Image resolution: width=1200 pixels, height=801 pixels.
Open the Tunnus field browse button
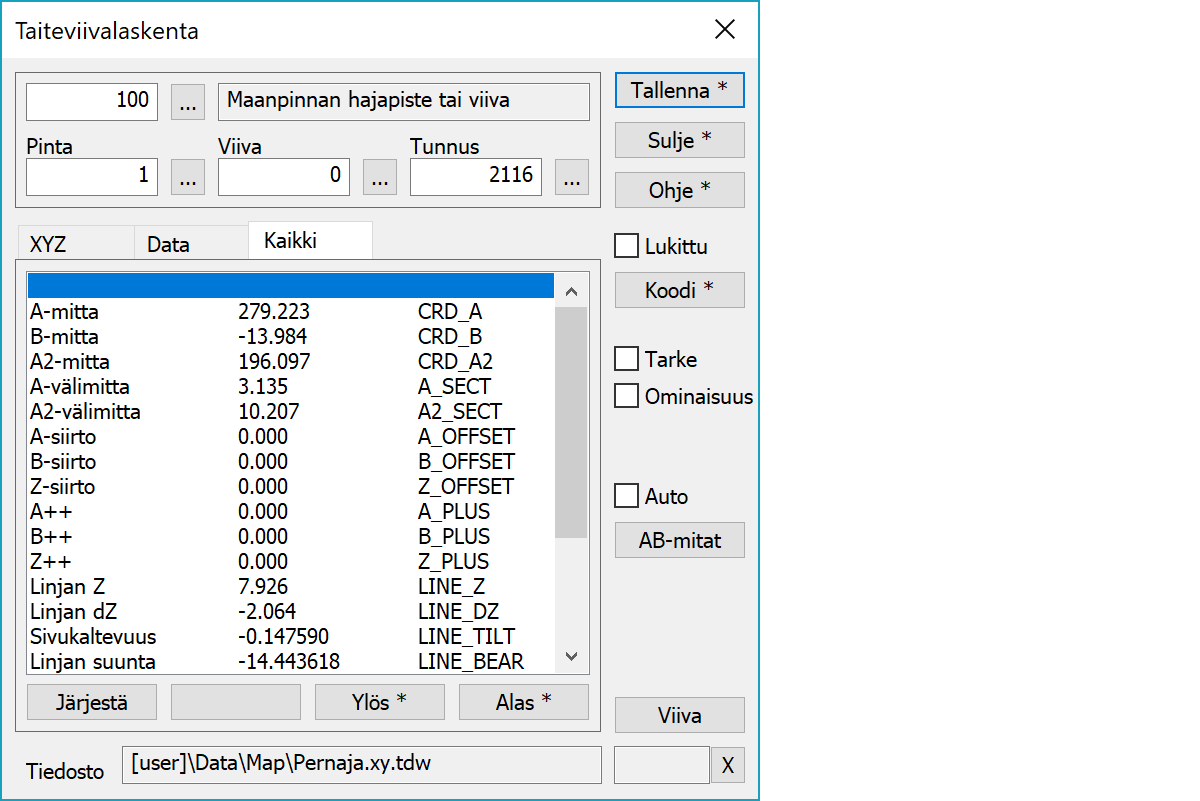pyautogui.click(x=571, y=177)
